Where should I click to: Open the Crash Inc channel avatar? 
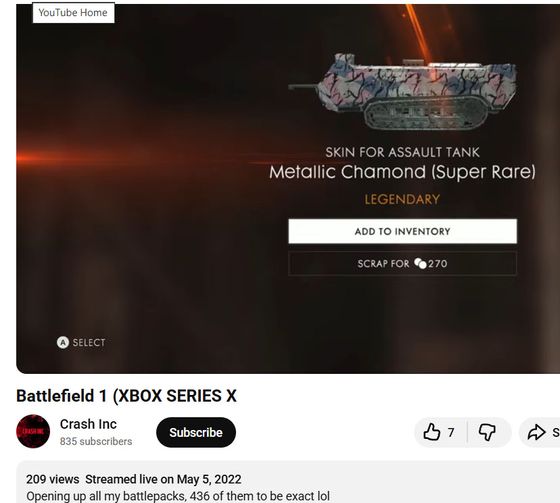pos(33,431)
